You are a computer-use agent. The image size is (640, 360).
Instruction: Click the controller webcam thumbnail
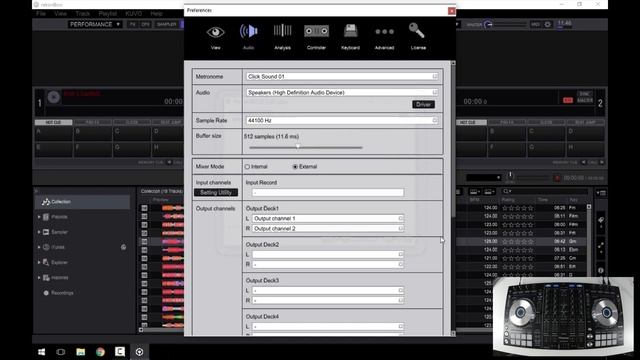pyautogui.click(x=563, y=316)
